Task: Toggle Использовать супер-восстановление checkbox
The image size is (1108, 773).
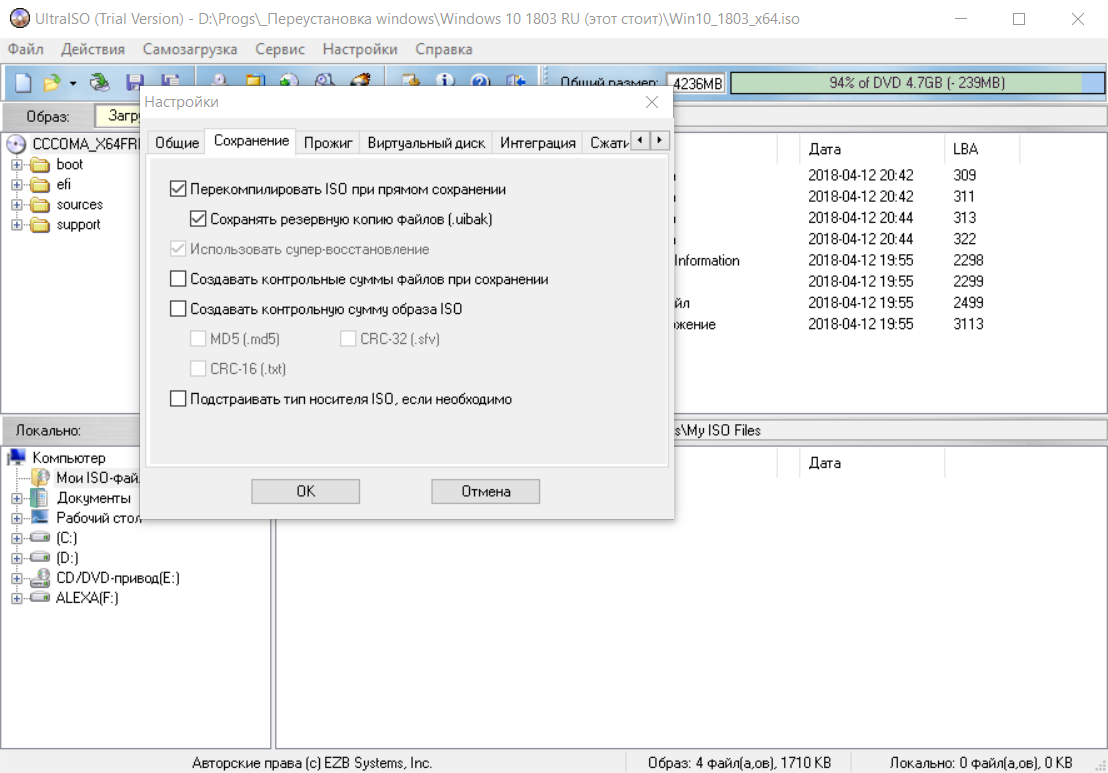Action: point(178,249)
